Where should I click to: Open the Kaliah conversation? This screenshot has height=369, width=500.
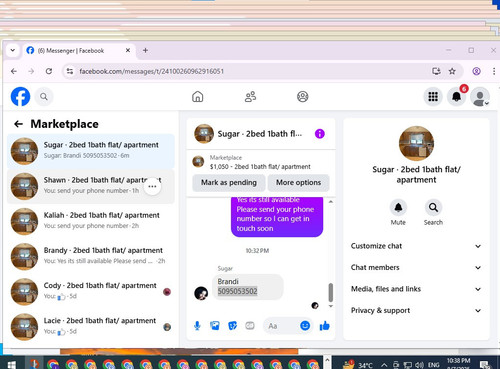91,221
